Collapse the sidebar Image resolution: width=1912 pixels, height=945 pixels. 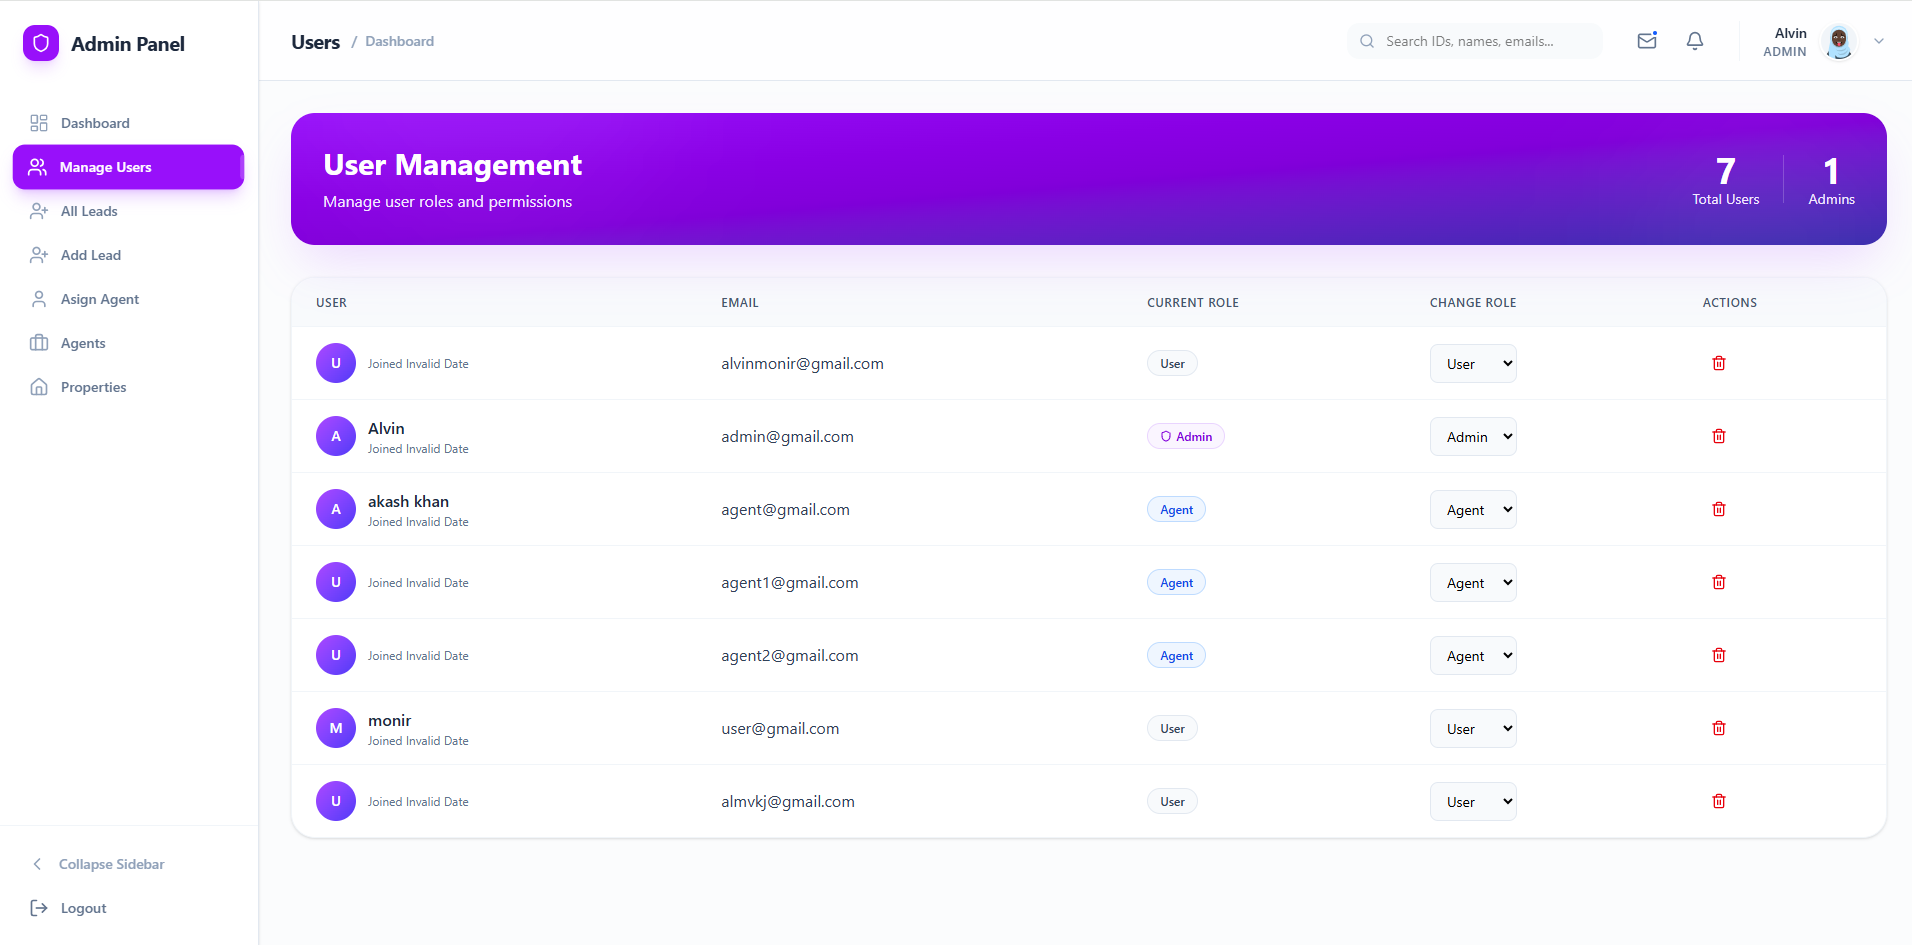[x=110, y=863]
